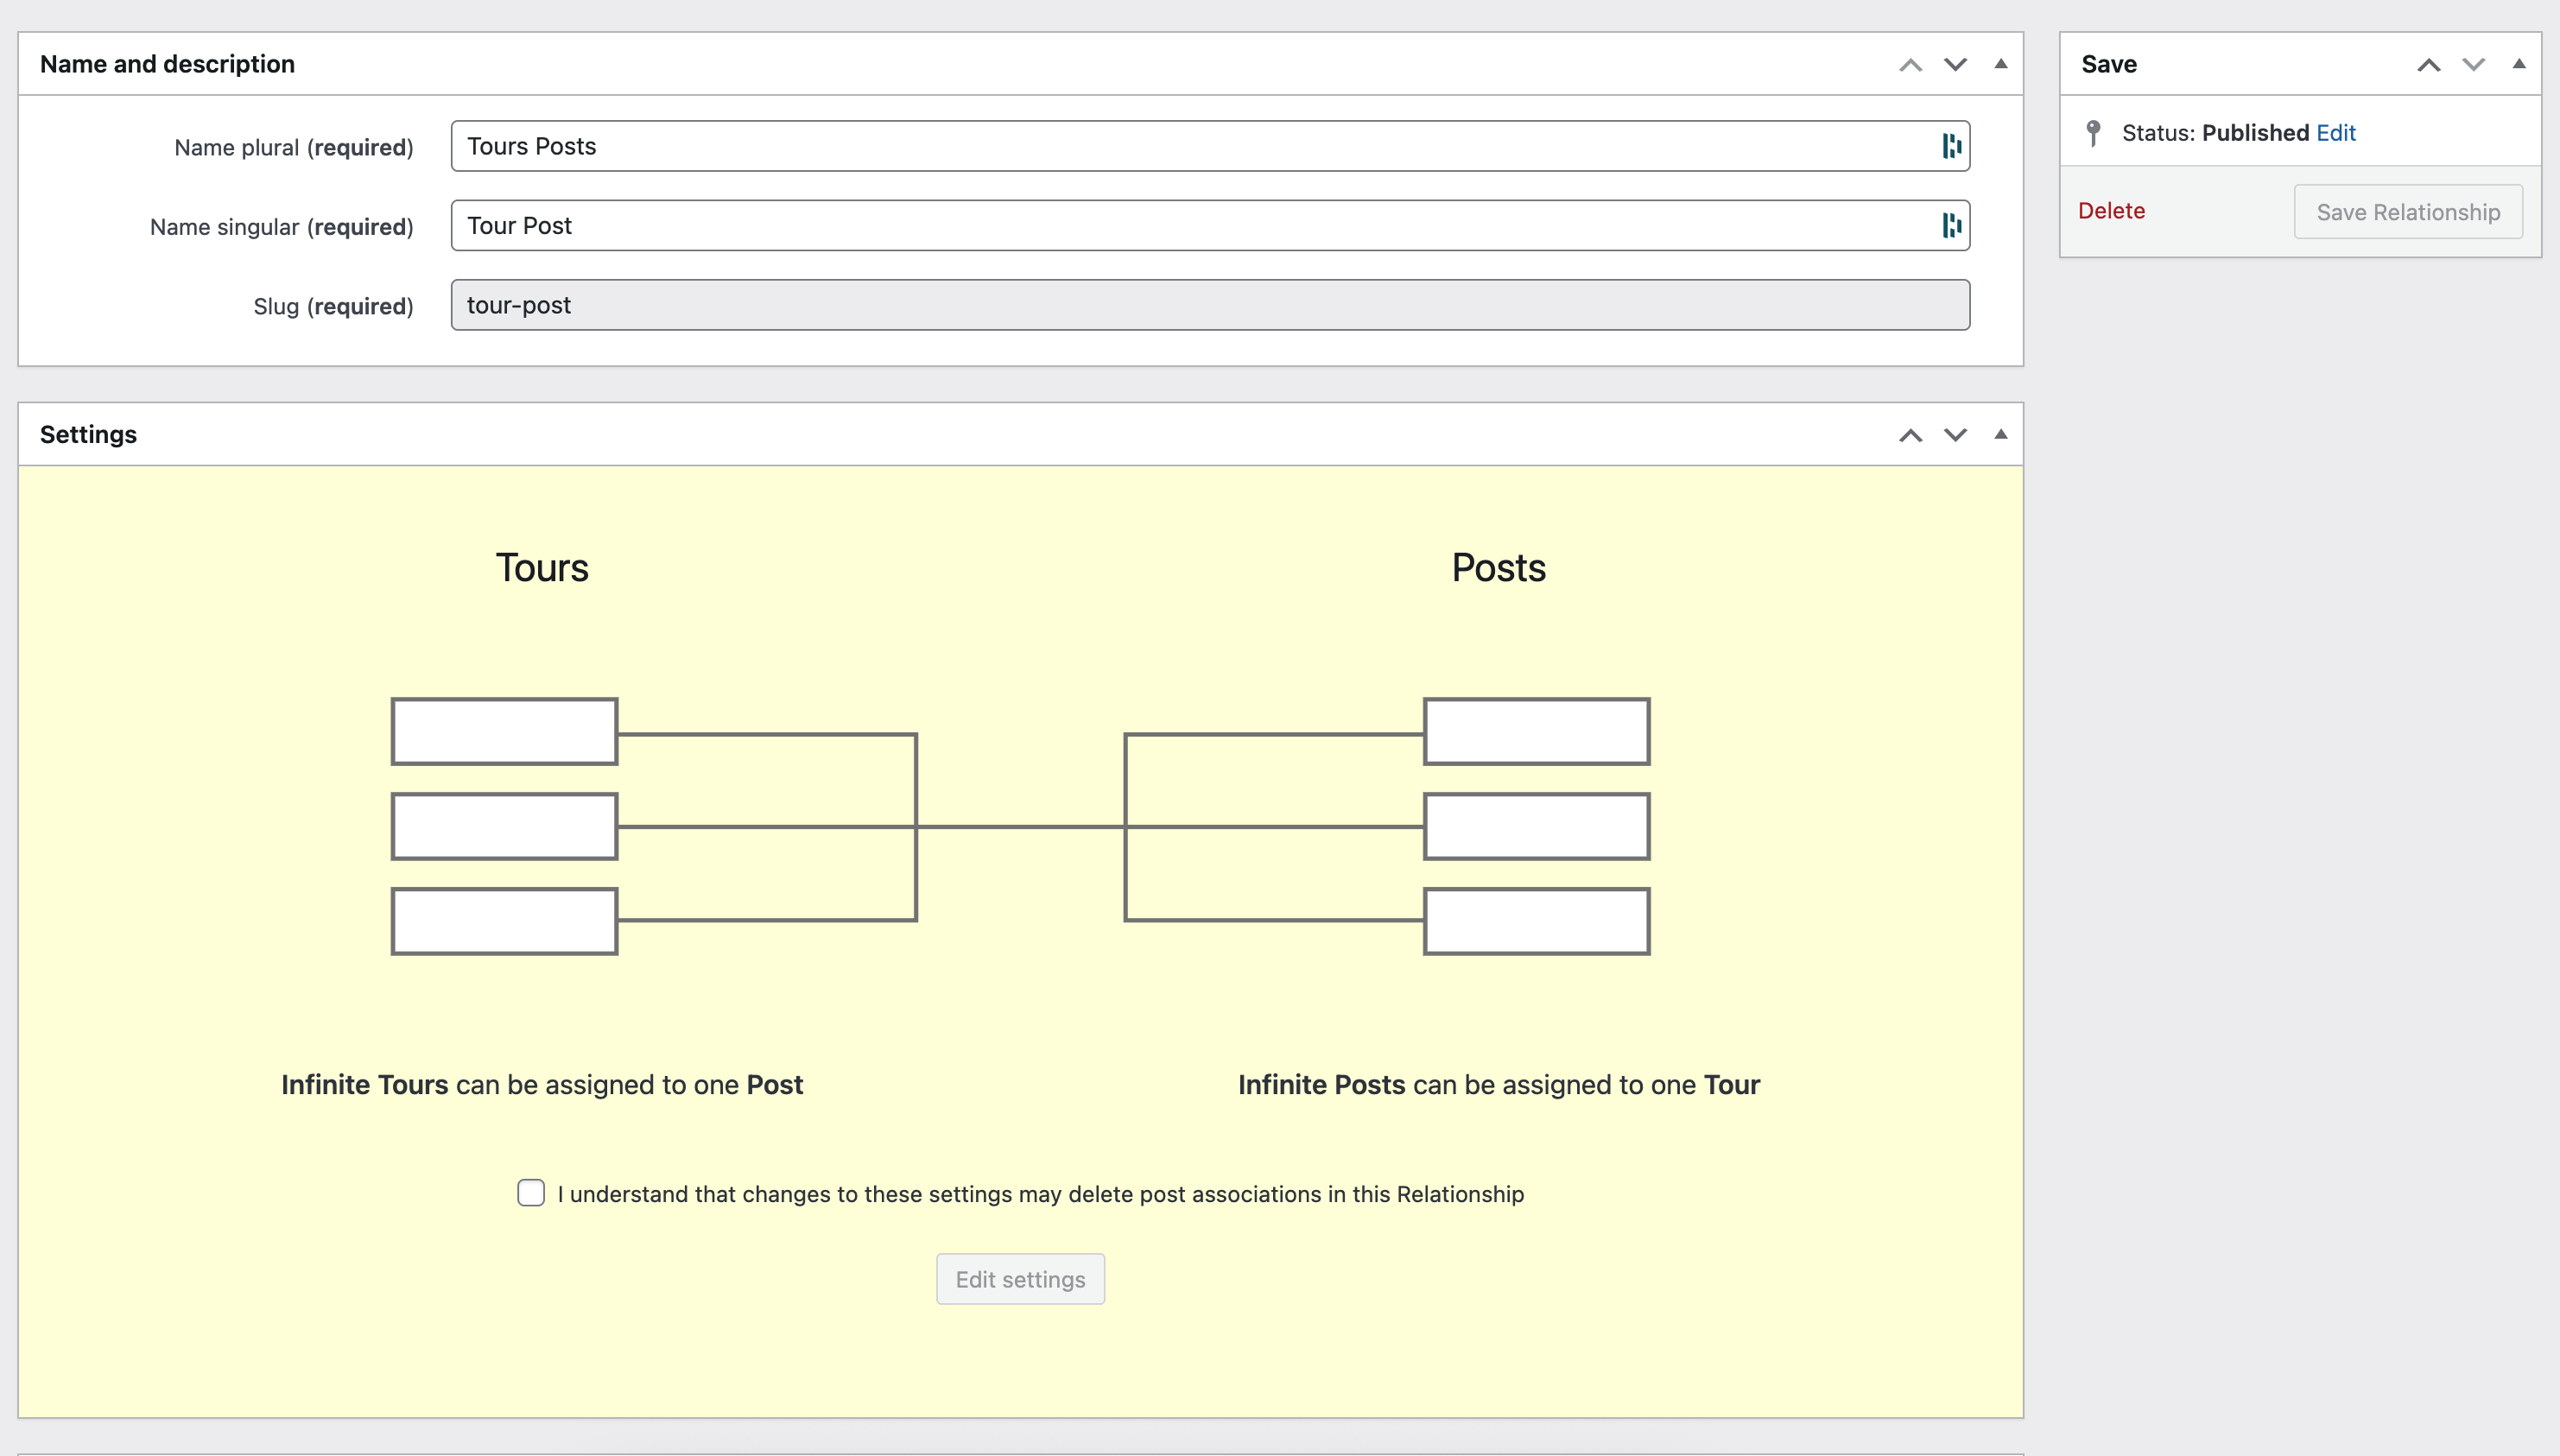This screenshot has height=1456, width=2560.
Task: Move Name and description panel up
Action: 1910,65
